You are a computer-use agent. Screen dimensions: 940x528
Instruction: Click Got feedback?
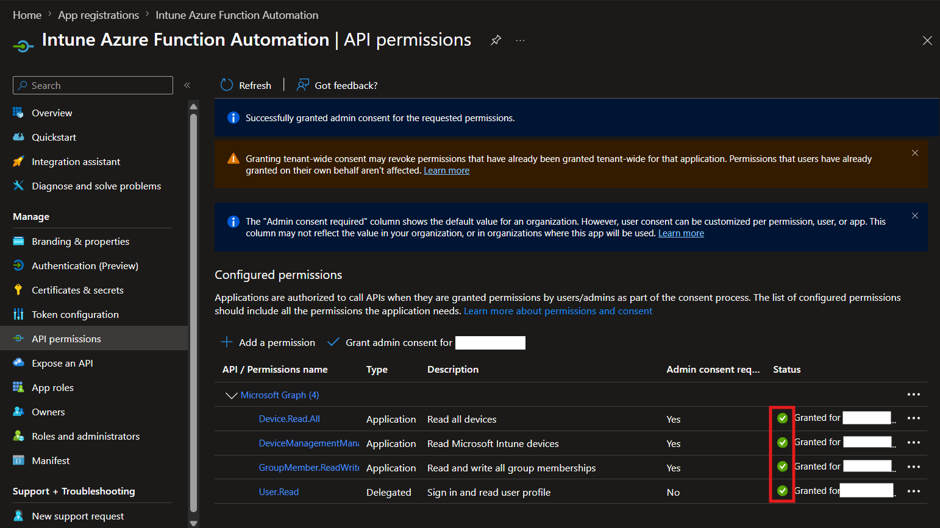[337, 85]
